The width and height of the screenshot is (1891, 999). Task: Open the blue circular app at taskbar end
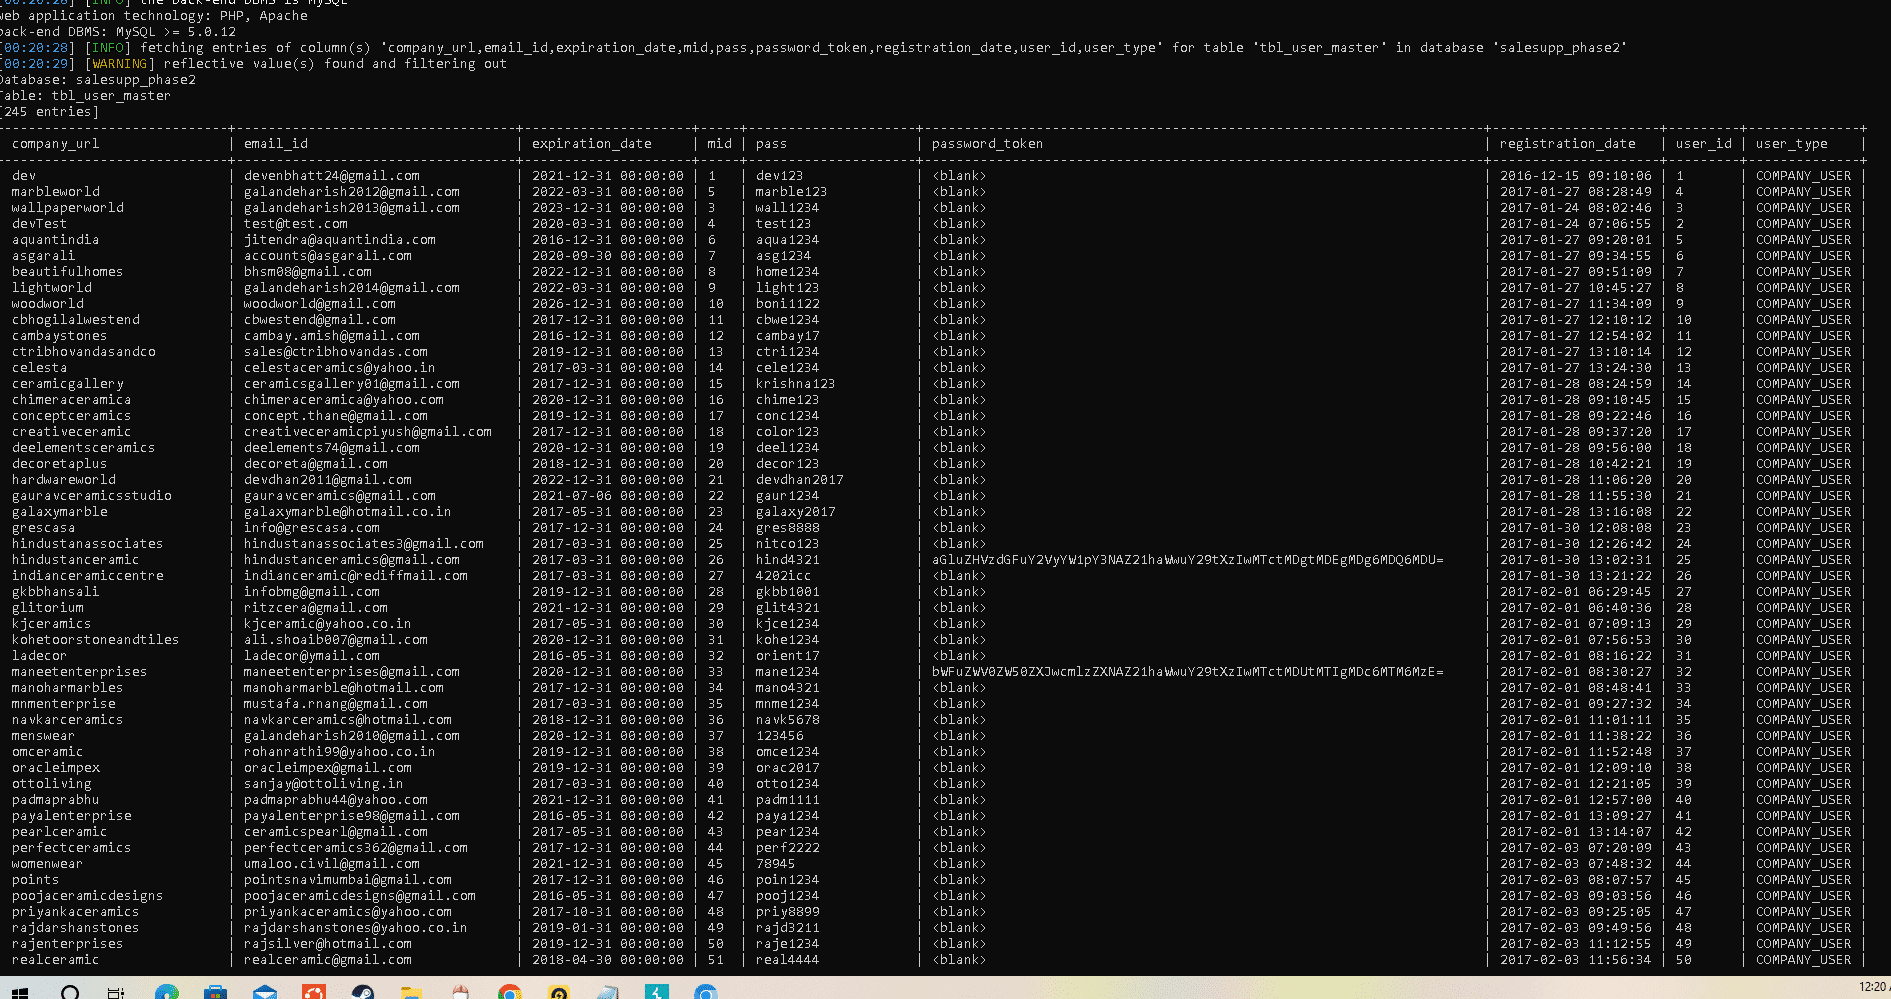coord(707,991)
